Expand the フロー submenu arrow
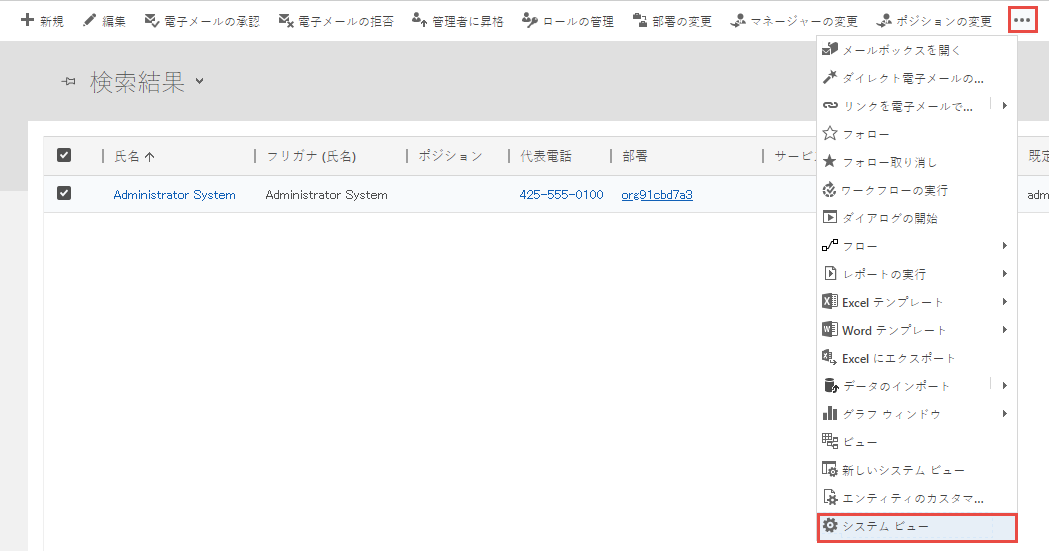Viewport: 1049px width, 551px height. coord(1004,246)
